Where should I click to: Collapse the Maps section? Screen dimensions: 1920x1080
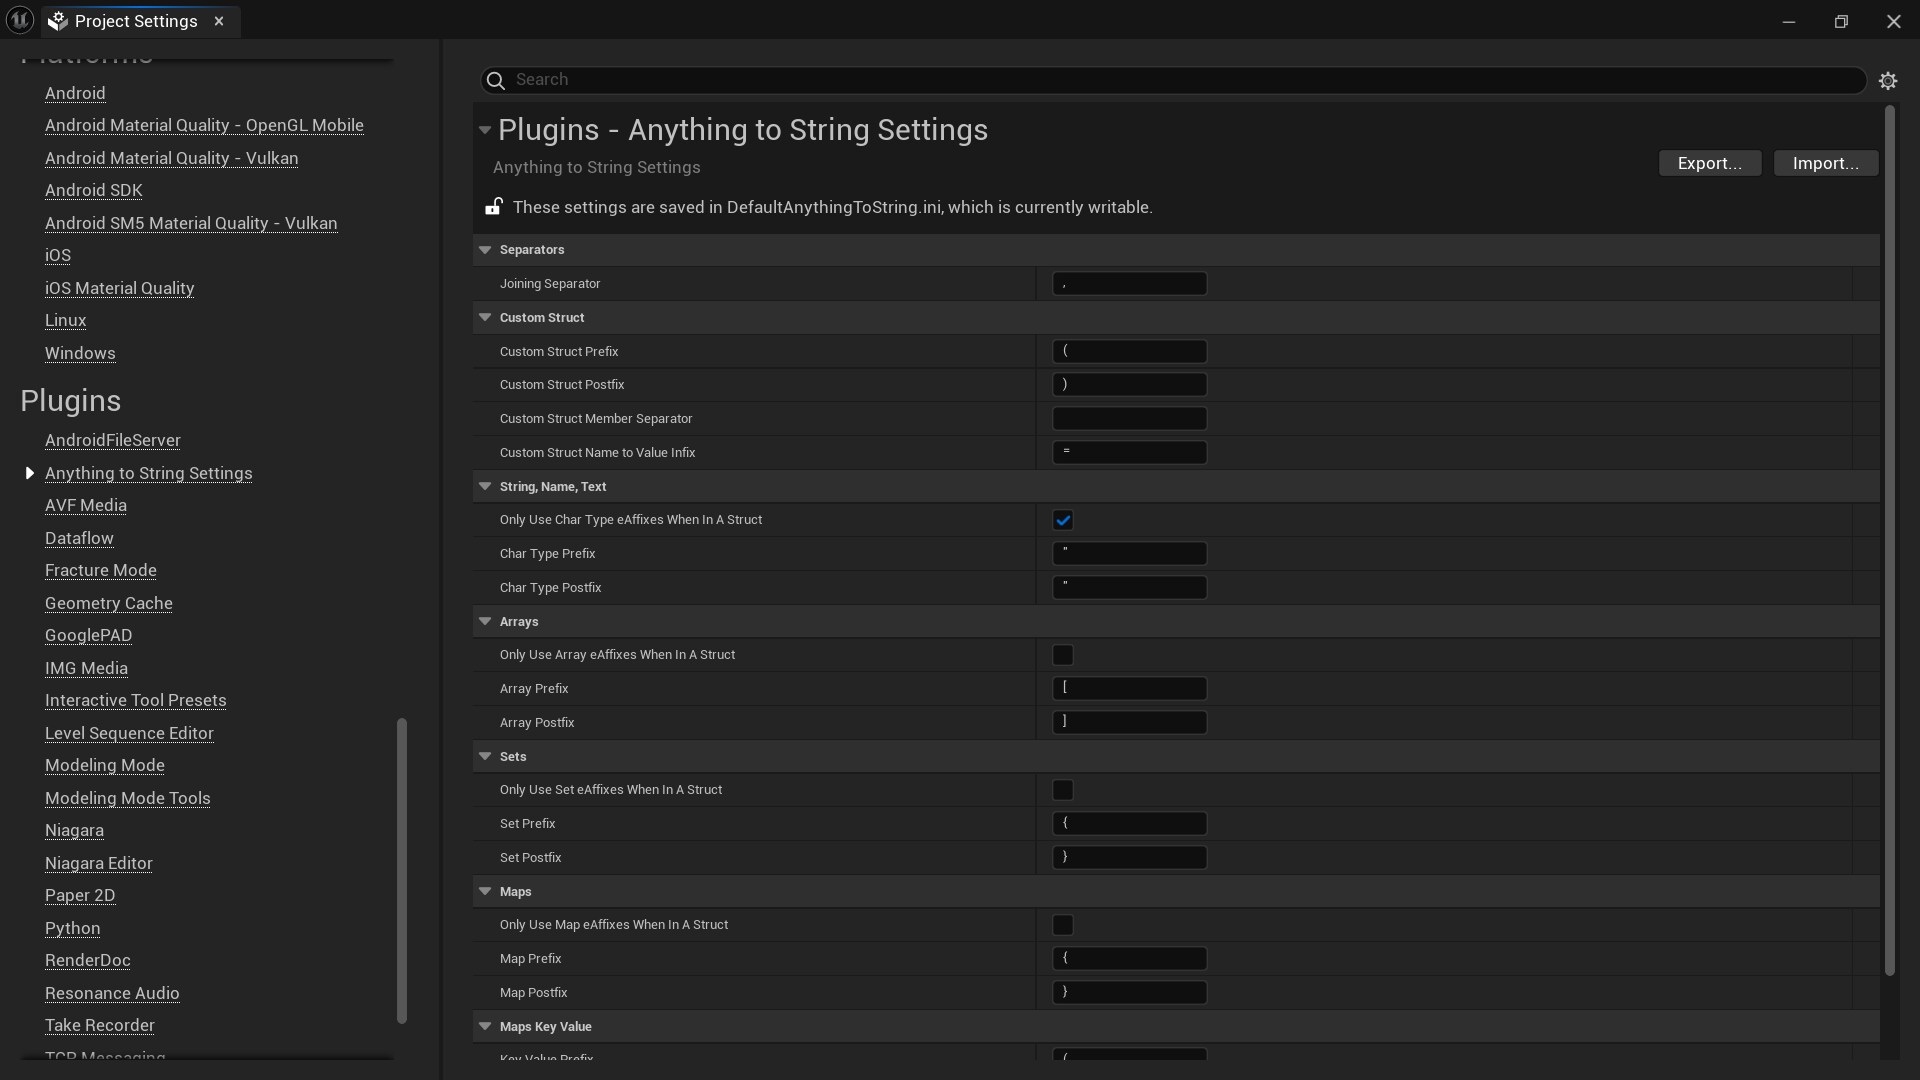pyautogui.click(x=485, y=892)
